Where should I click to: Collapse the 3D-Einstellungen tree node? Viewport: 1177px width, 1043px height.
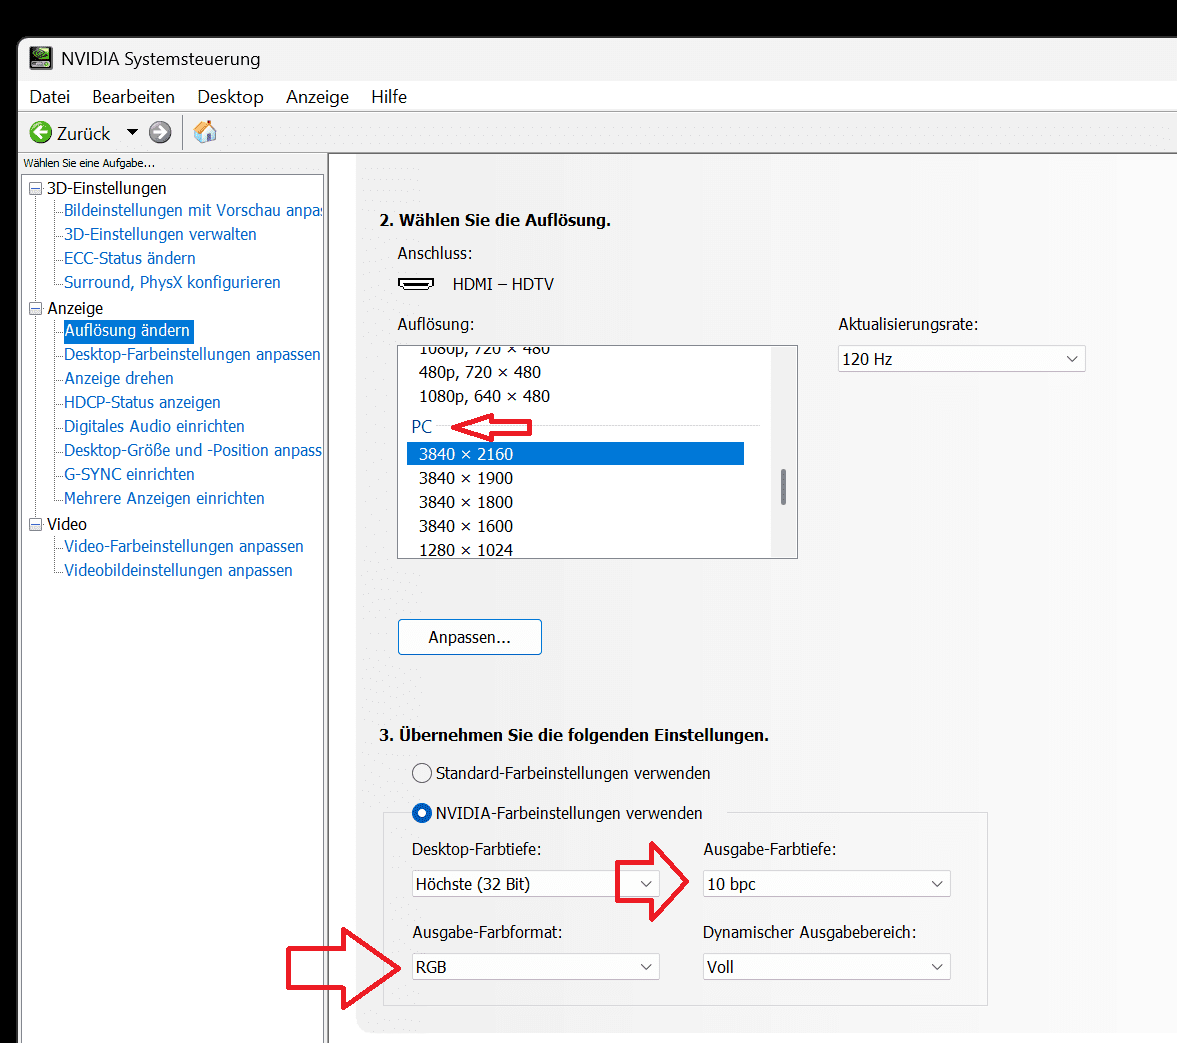click(35, 188)
